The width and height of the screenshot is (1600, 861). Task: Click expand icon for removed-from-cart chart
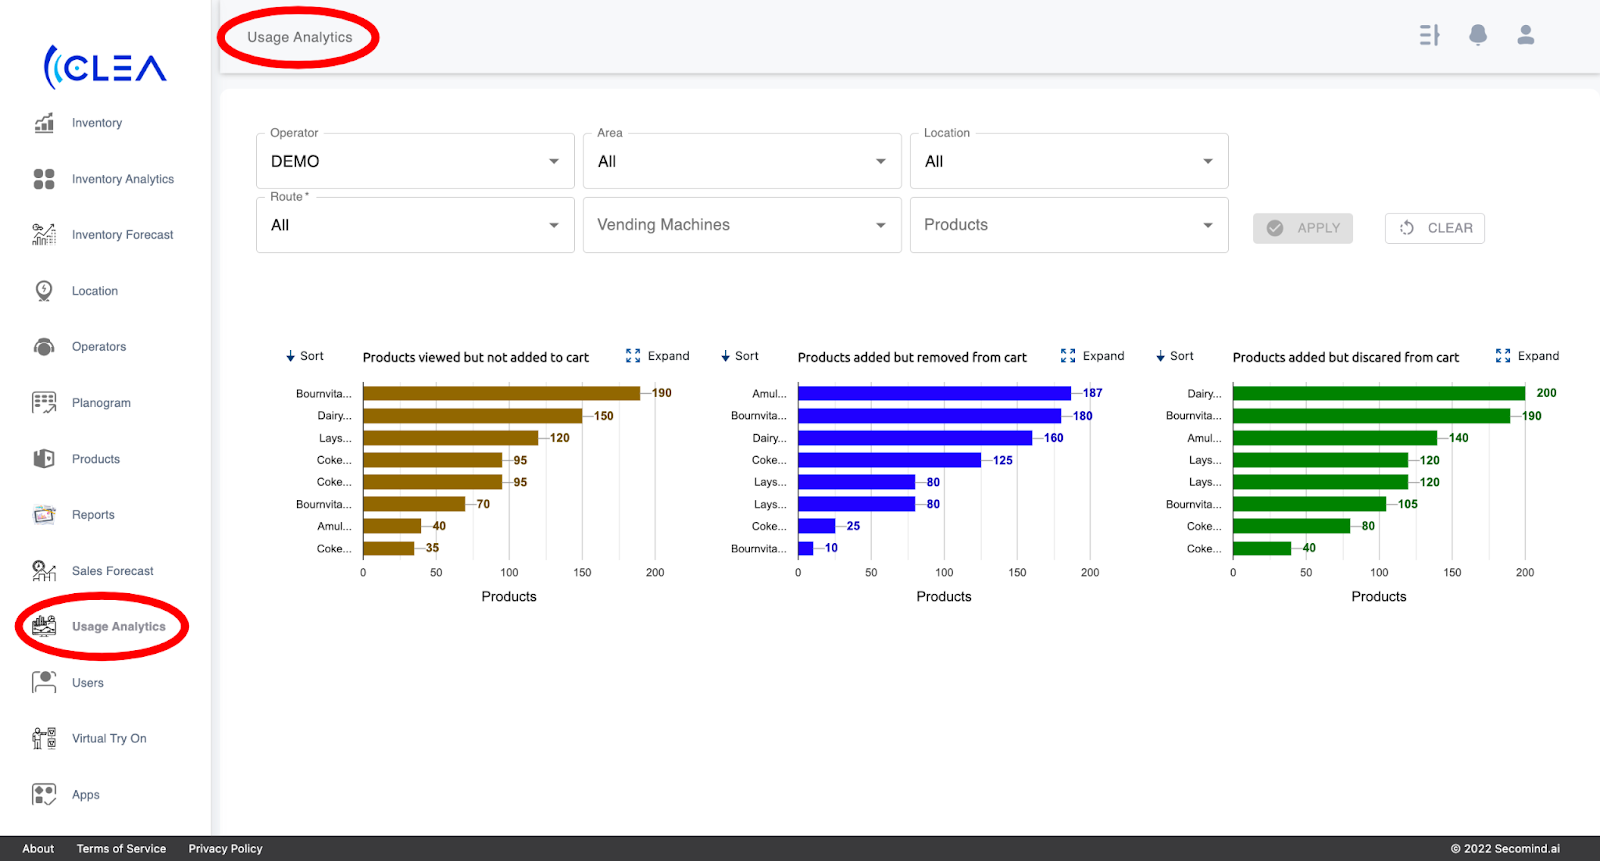(1068, 356)
